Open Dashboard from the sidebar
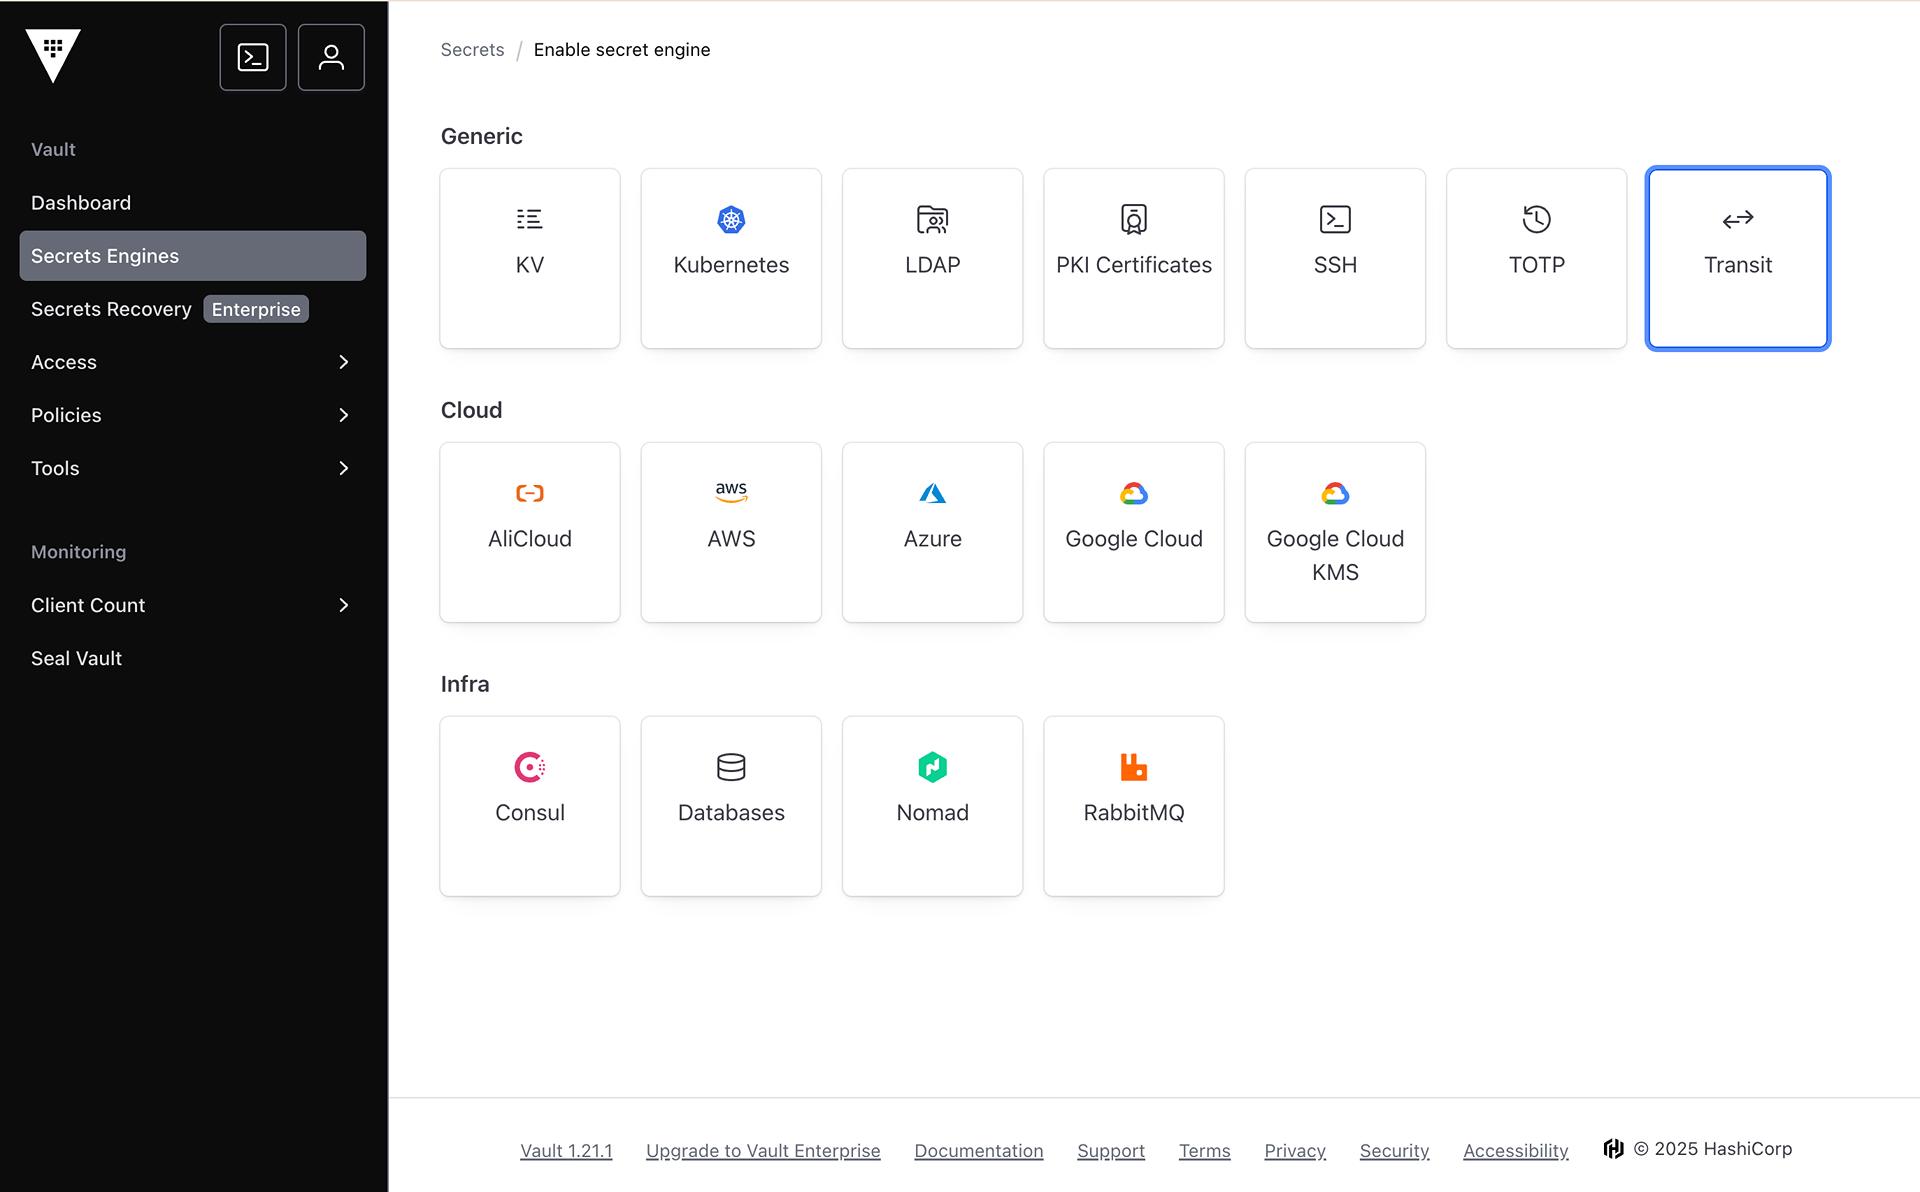The height and width of the screenshot is (1192, 1920). pyautogui.click(x=81, y=203)
